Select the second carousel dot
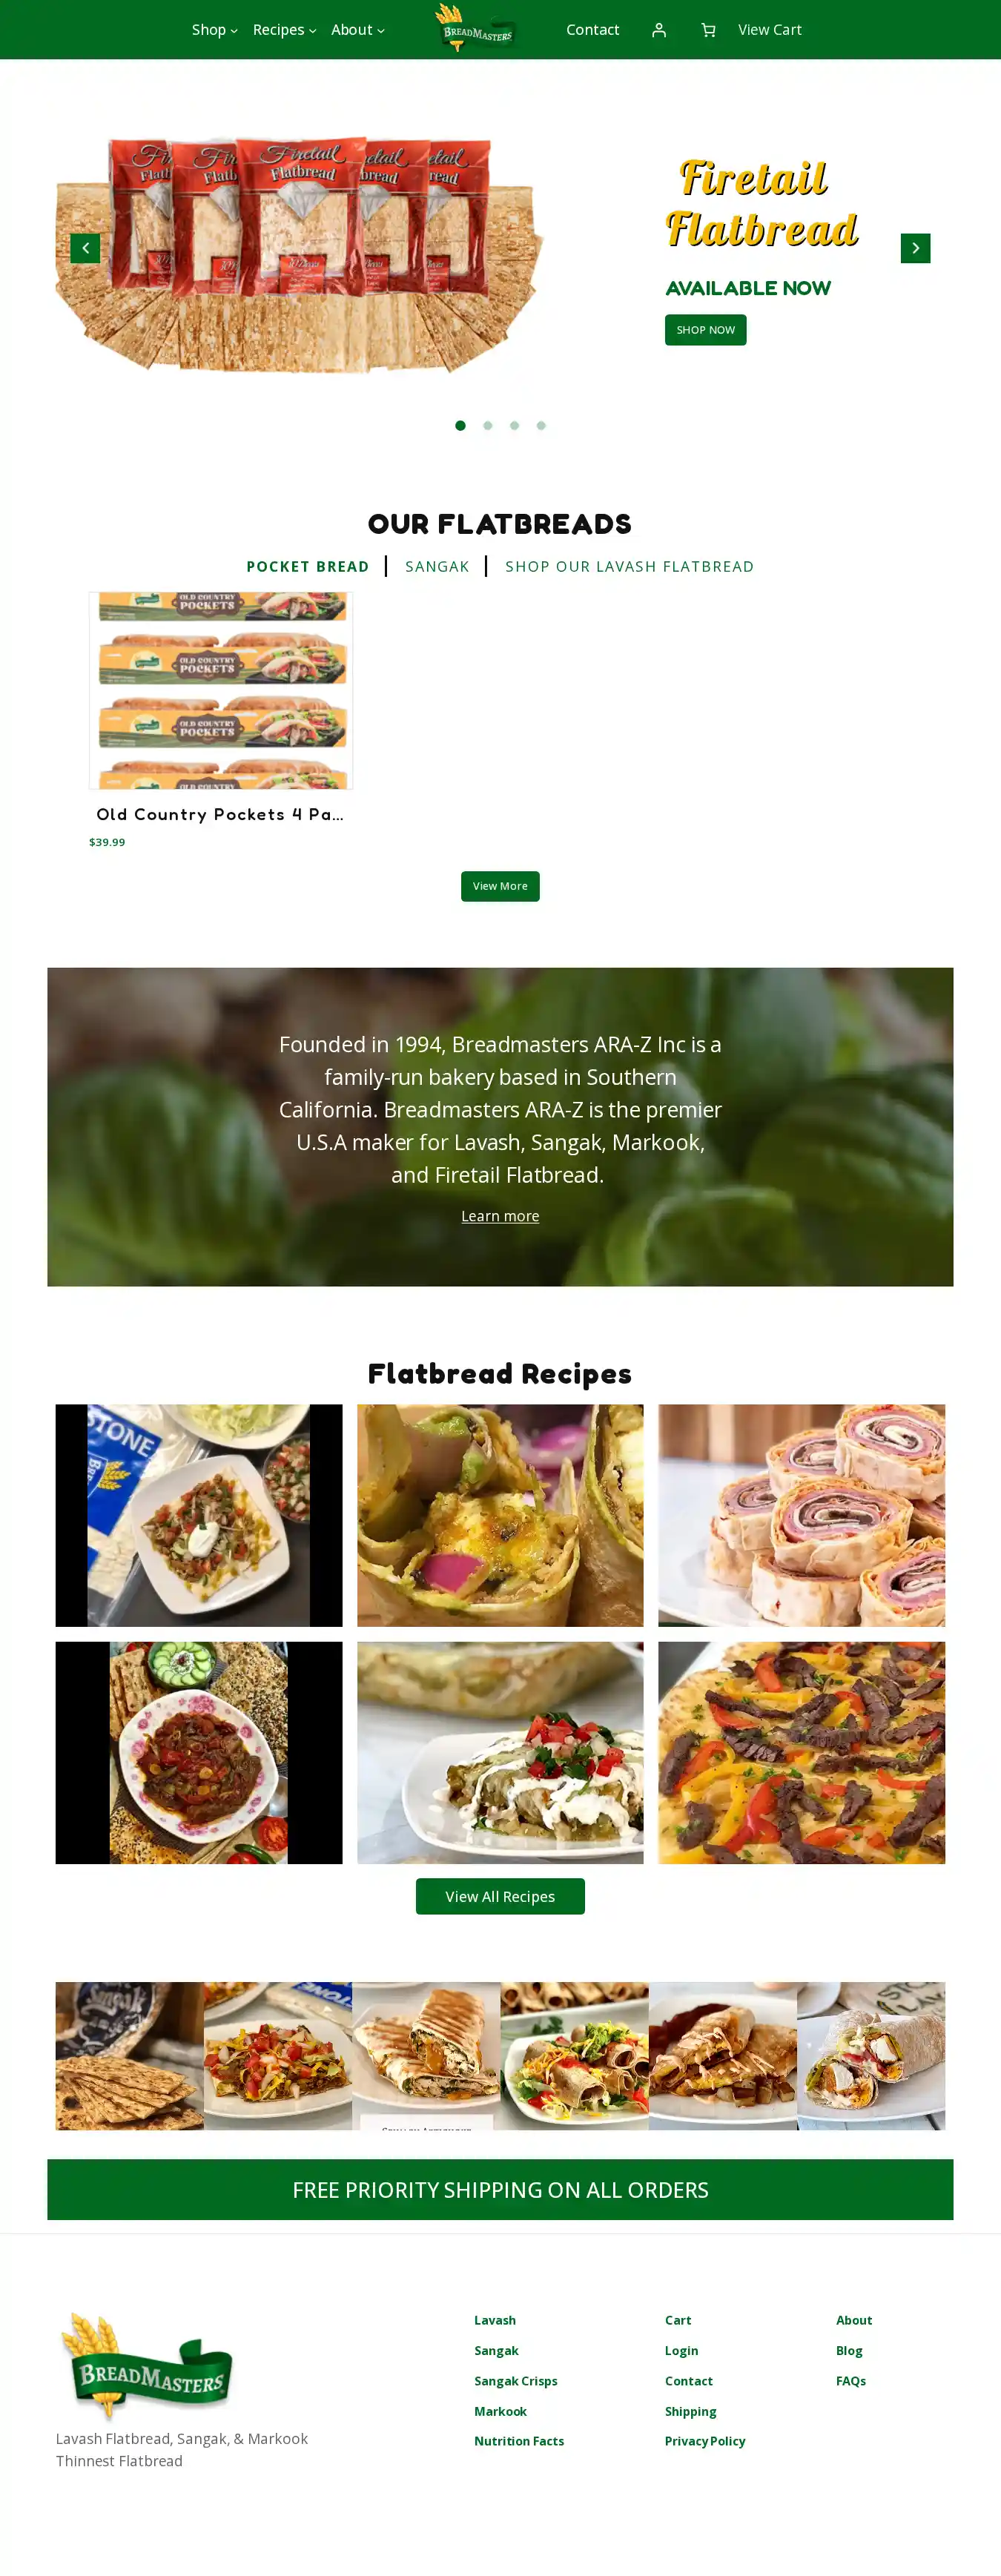1001x2576 pixels. [487, 426]
